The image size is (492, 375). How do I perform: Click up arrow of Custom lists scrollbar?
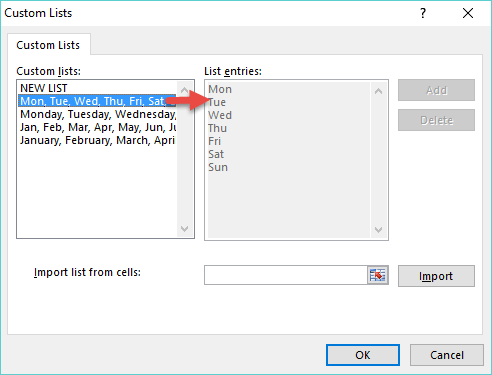point(184,90)
